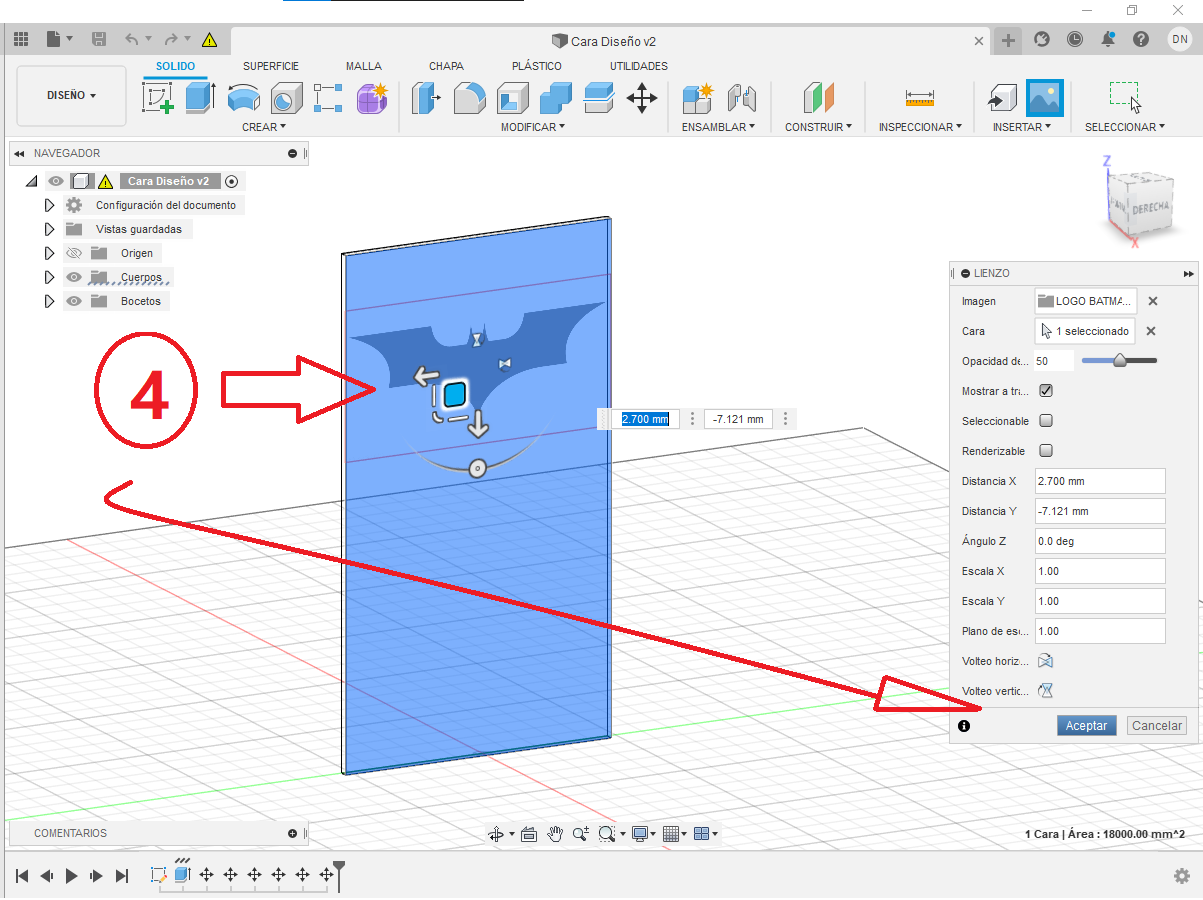Screen dimensions: 1203x900
Task: Switch to the UTILIDADES tab
Action: pyautogui.click(x=639, y=66)
